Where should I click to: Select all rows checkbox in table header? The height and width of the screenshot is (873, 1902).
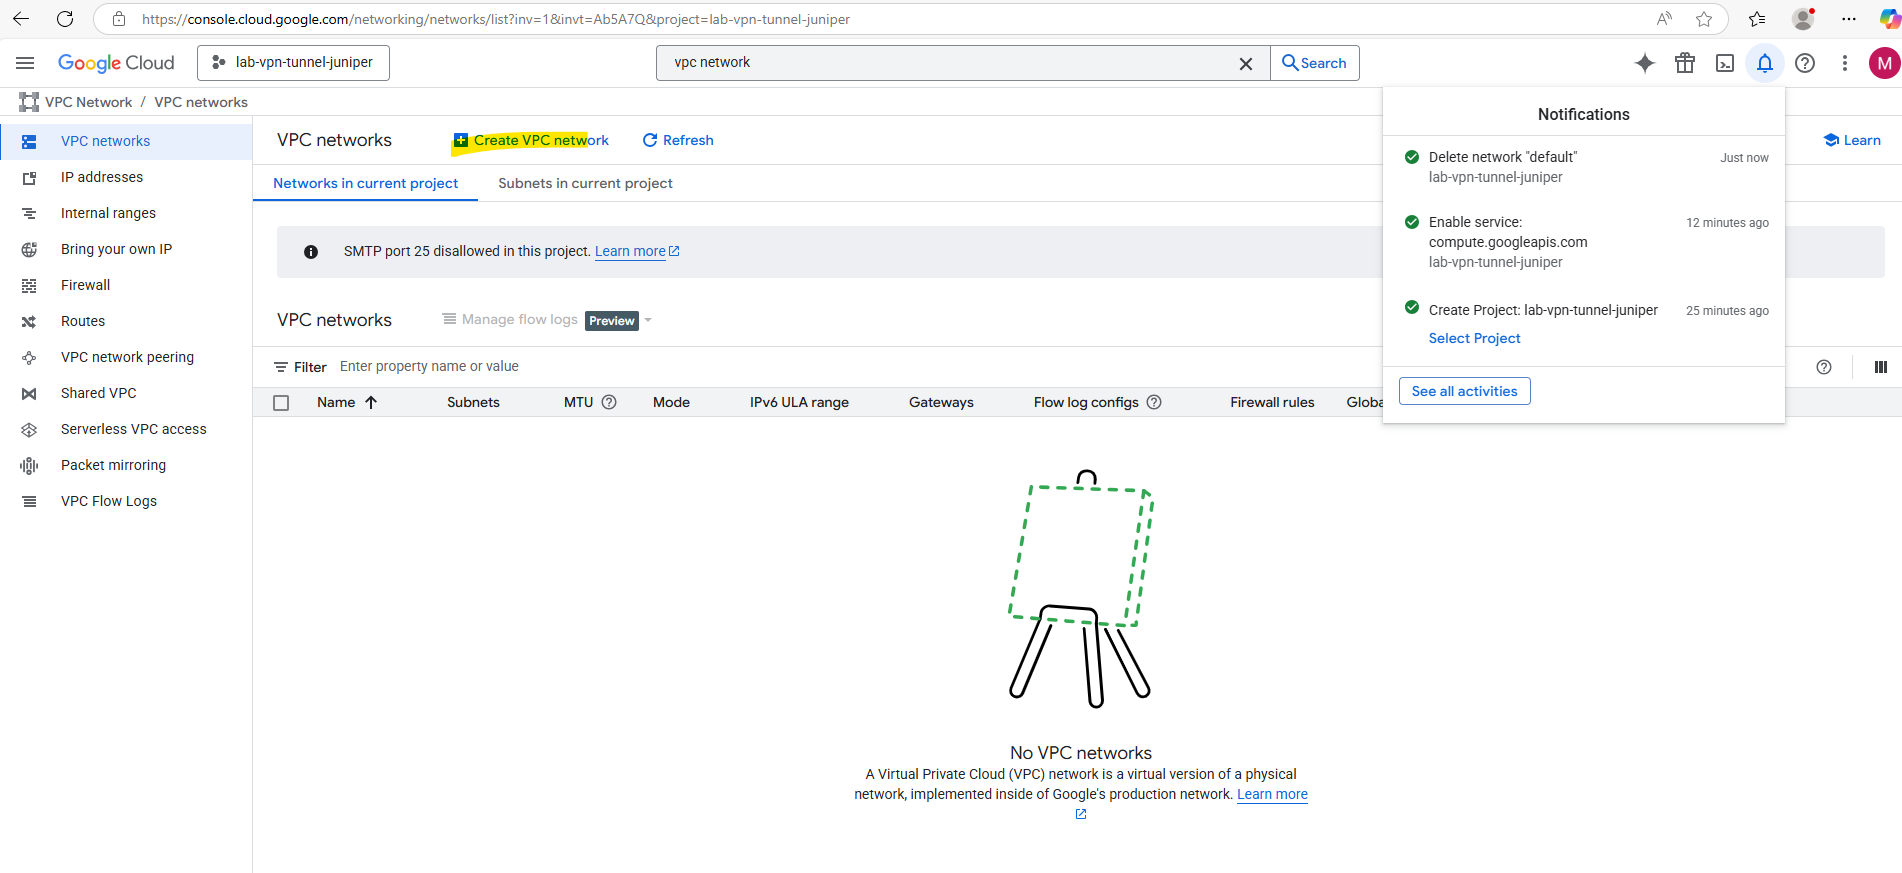(281, 403)
